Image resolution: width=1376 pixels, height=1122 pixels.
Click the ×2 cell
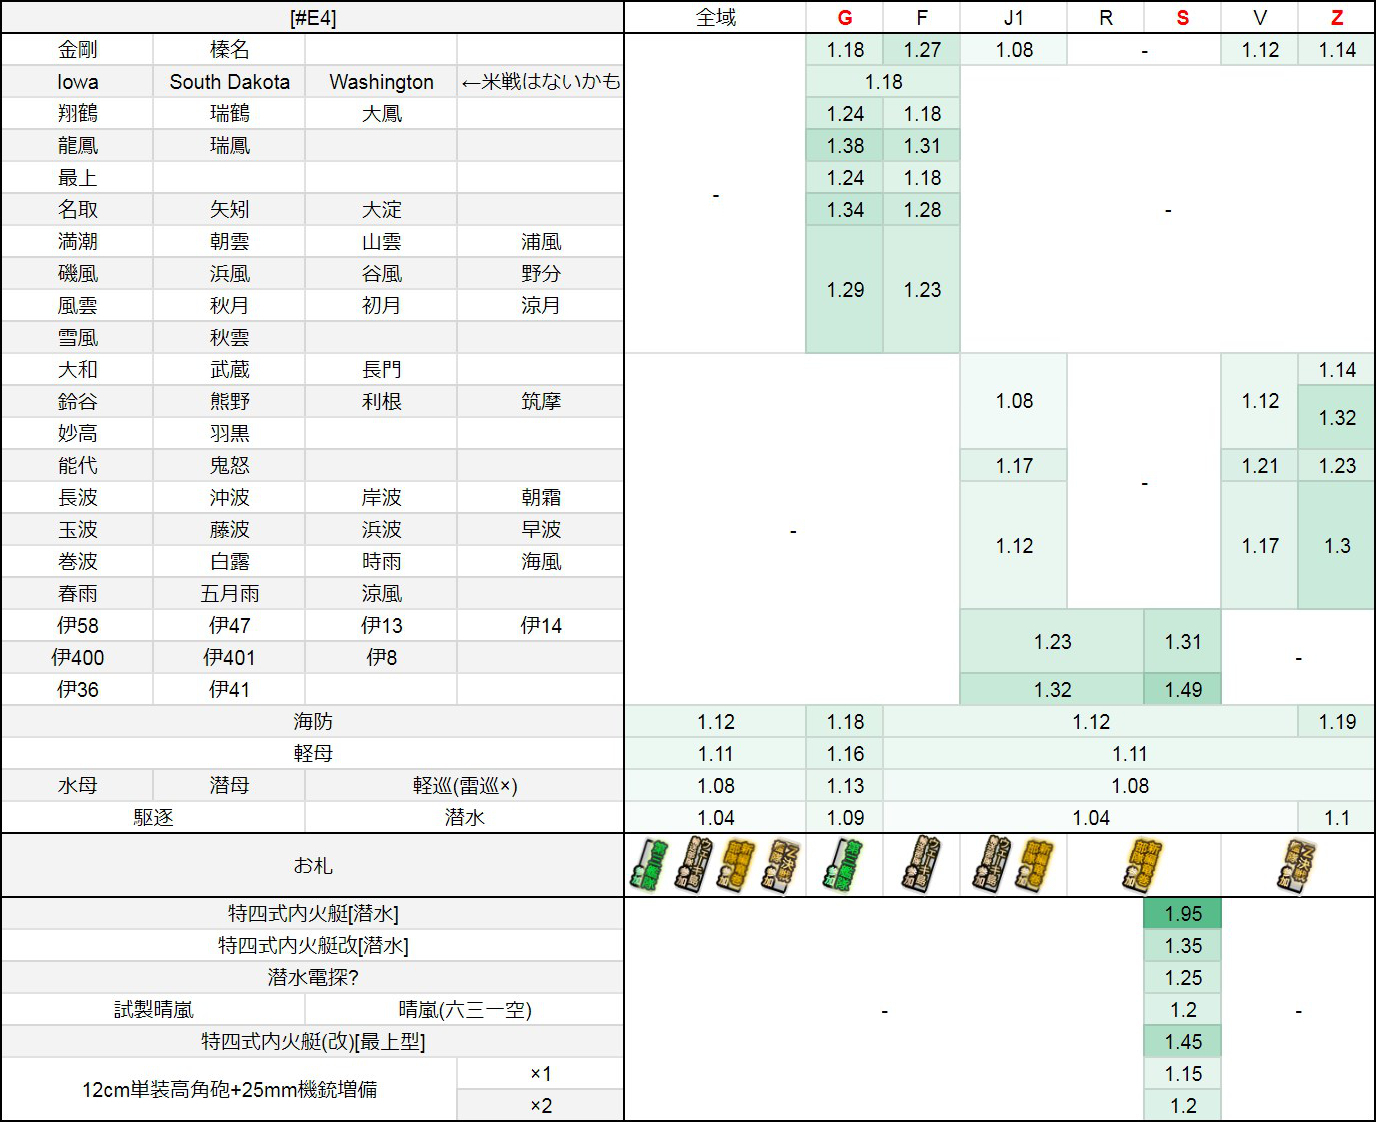[541, 1106]
